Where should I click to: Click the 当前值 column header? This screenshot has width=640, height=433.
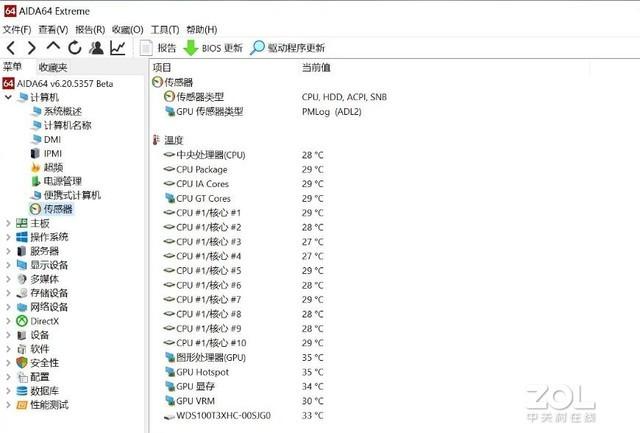coord(316,68)
